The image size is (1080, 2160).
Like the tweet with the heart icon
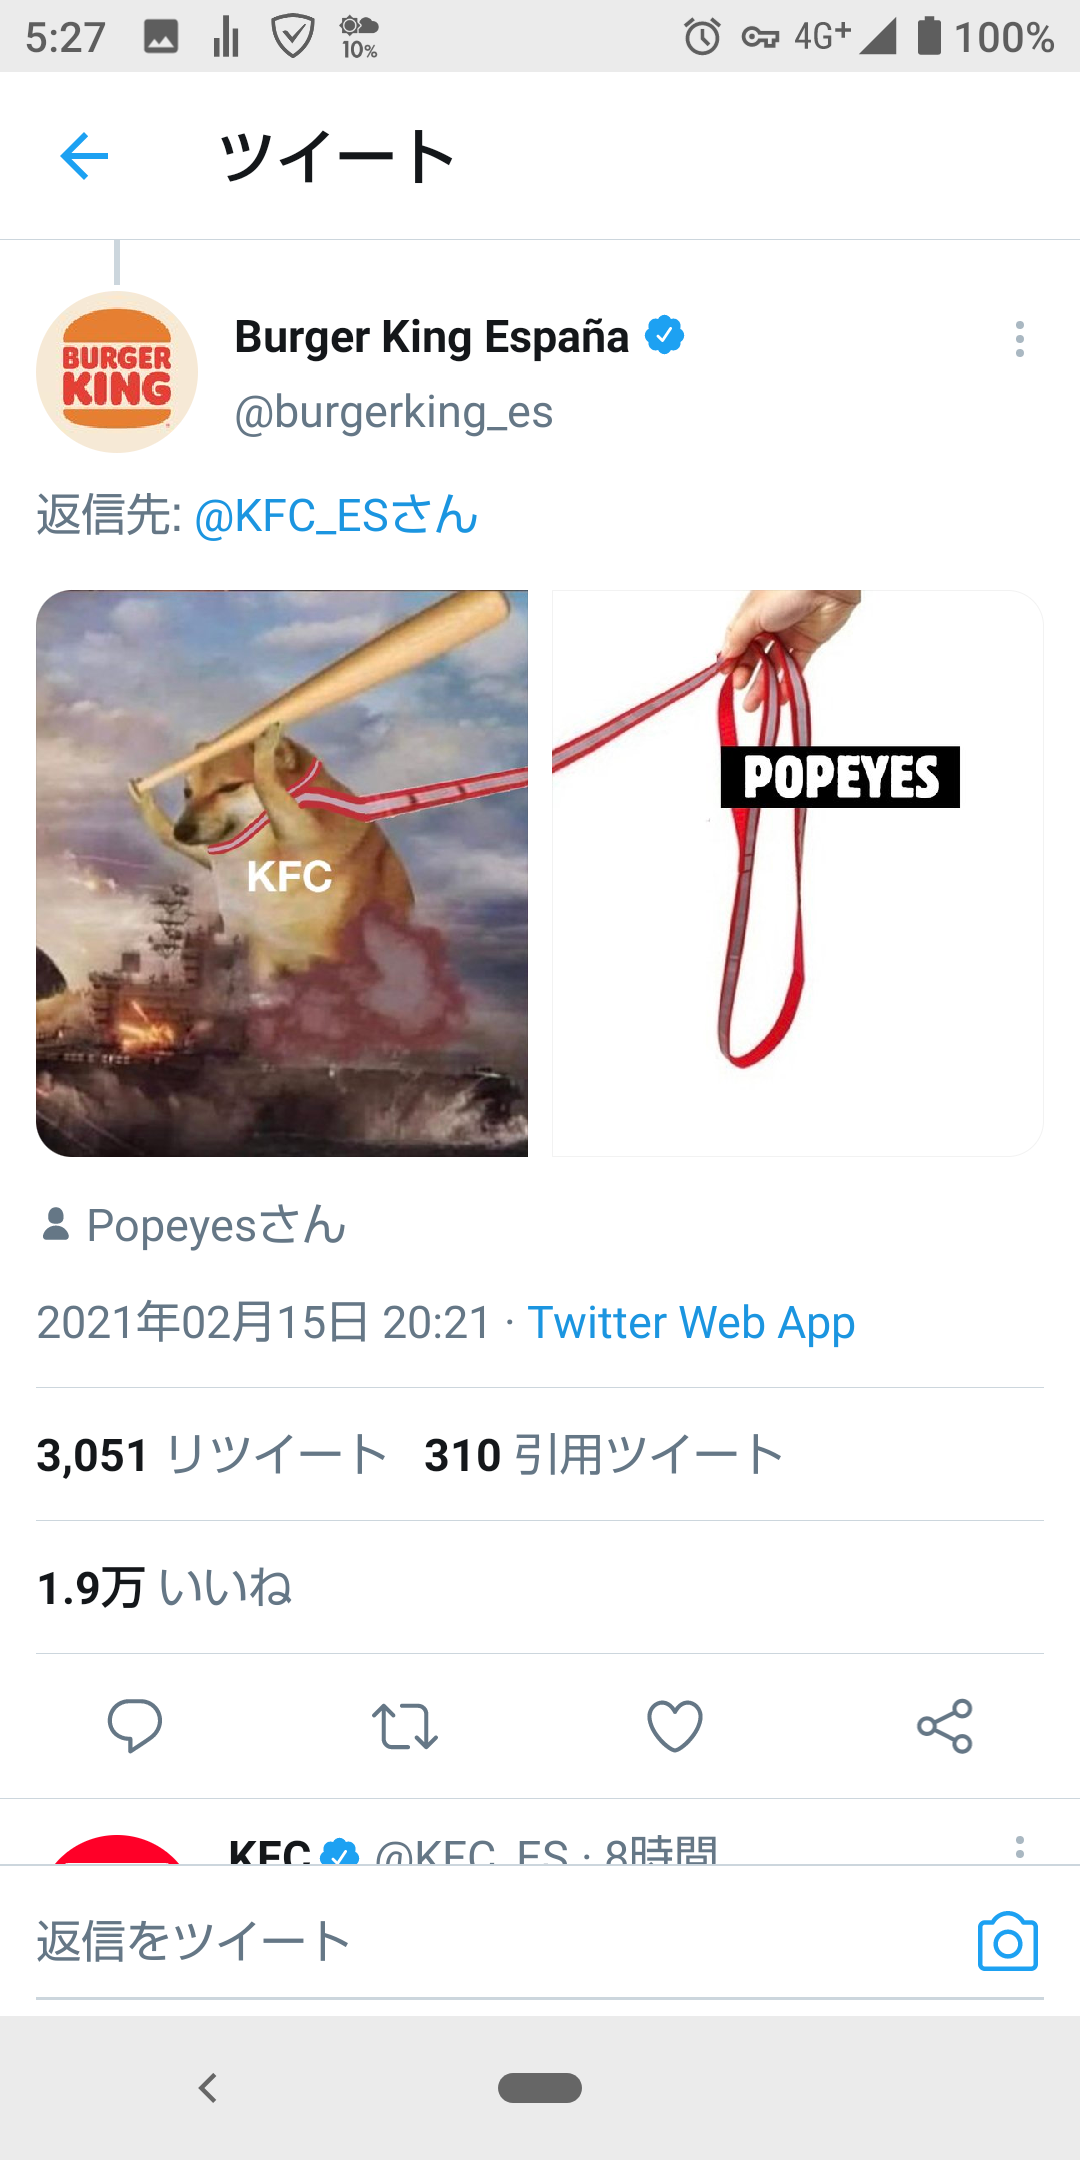[675, 1726]
